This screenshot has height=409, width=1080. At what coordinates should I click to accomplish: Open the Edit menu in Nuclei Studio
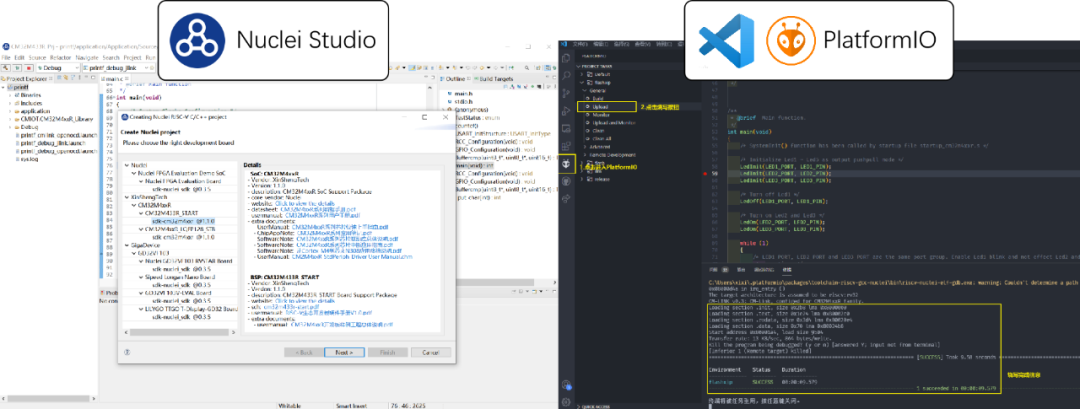click(x=19, y=58)
